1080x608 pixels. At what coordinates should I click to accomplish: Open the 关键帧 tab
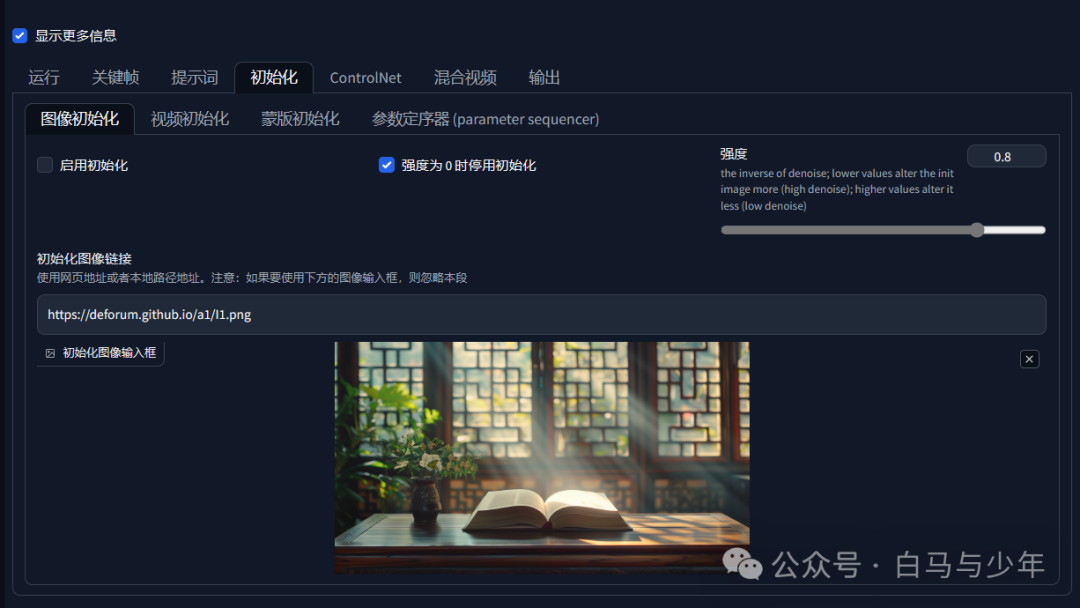(114, 77)
